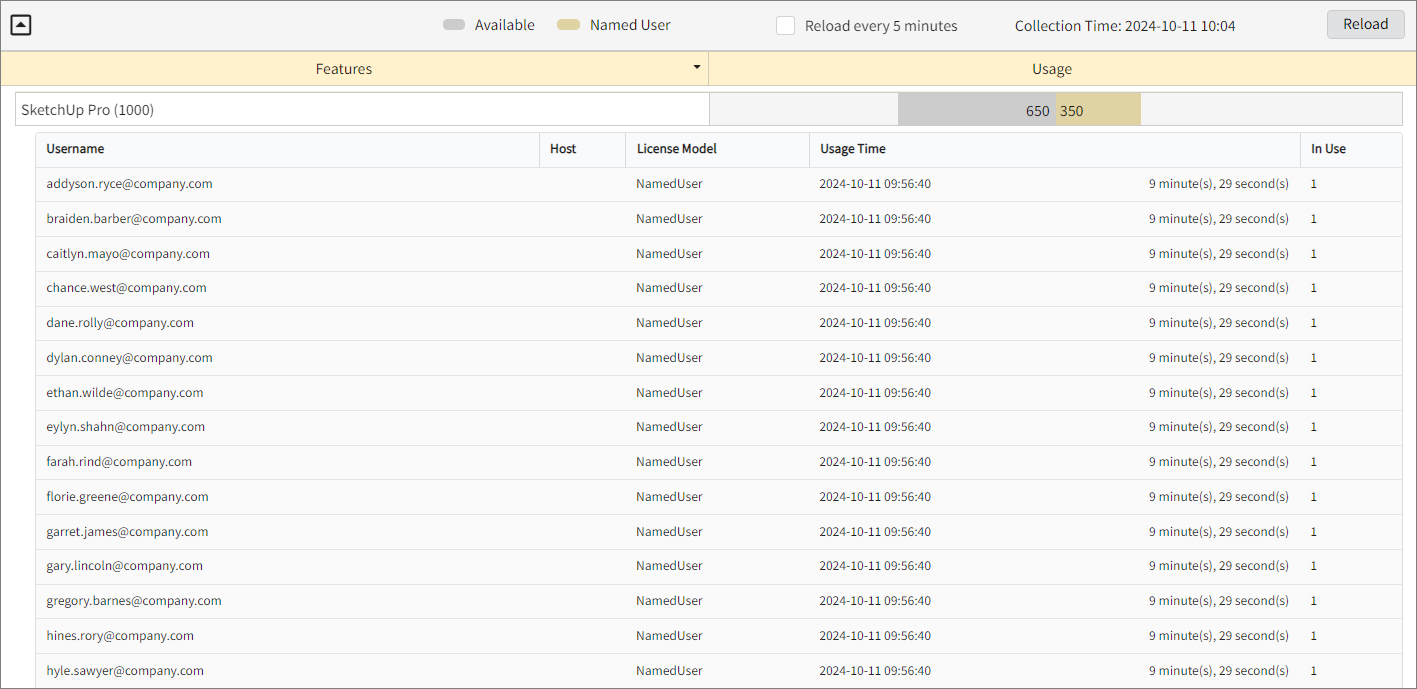
Task: Select hines.rory@company.com username
Action: pyautogui.click(x=120, y=636)
